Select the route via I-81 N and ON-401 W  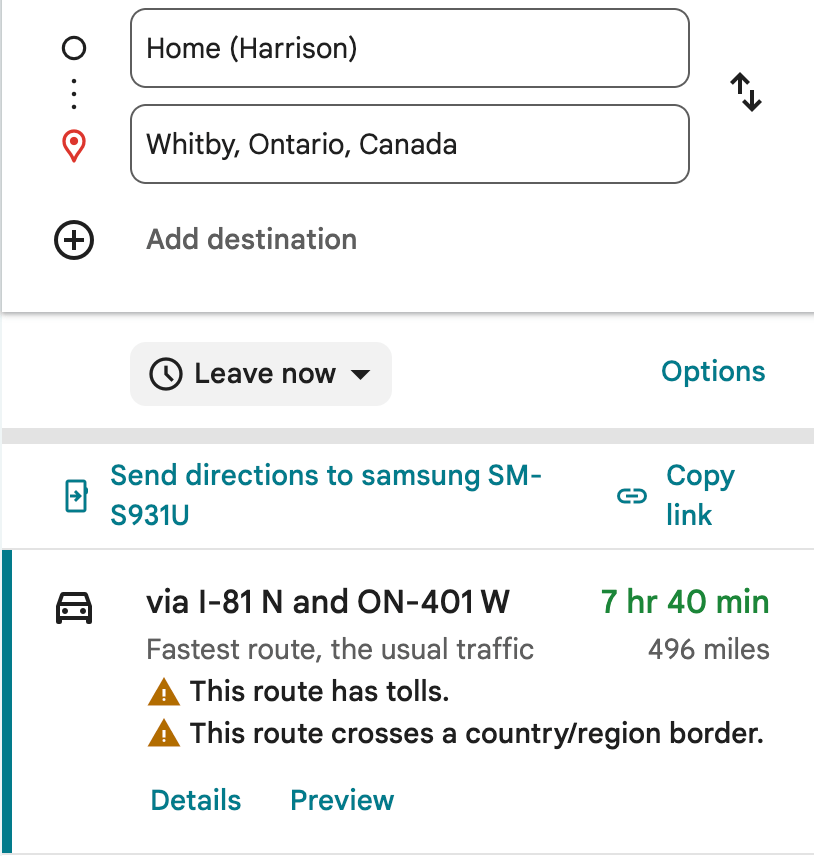click(328, 602)
